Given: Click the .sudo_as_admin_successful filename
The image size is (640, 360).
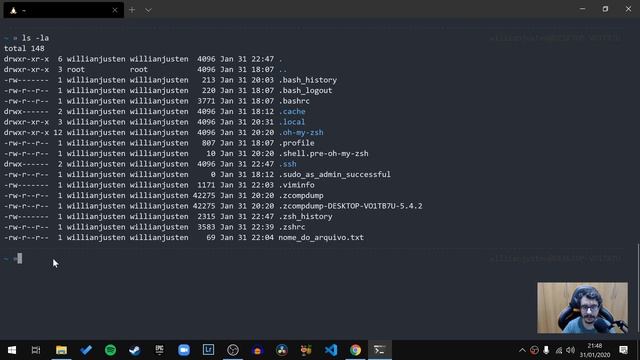Looking at the screenshot, I should coord(334,174).
